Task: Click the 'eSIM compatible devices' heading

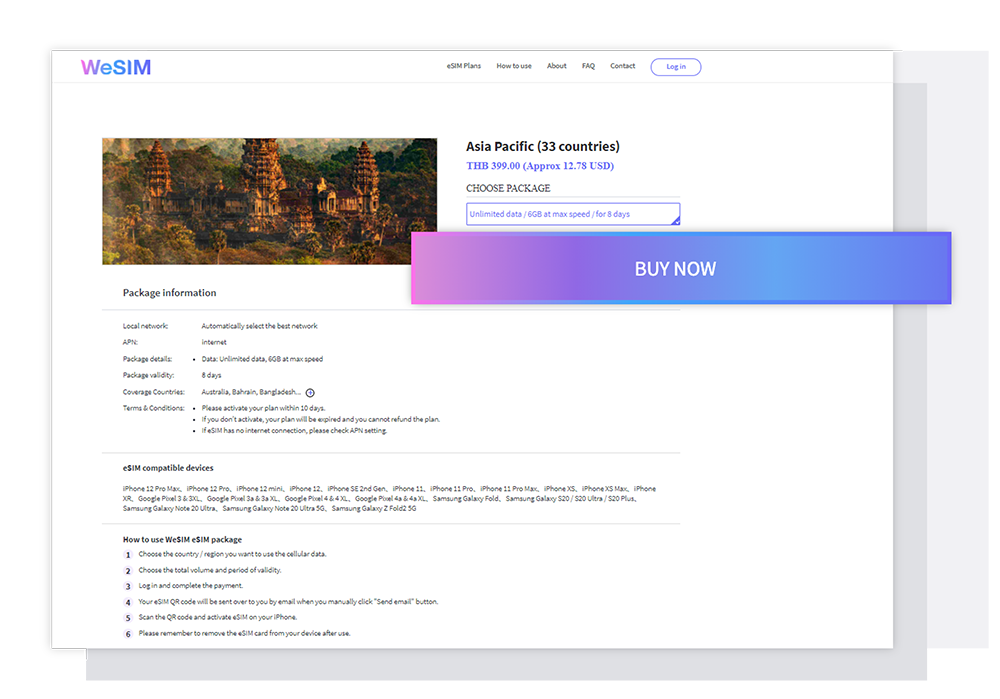Action: tap(168, 468)
